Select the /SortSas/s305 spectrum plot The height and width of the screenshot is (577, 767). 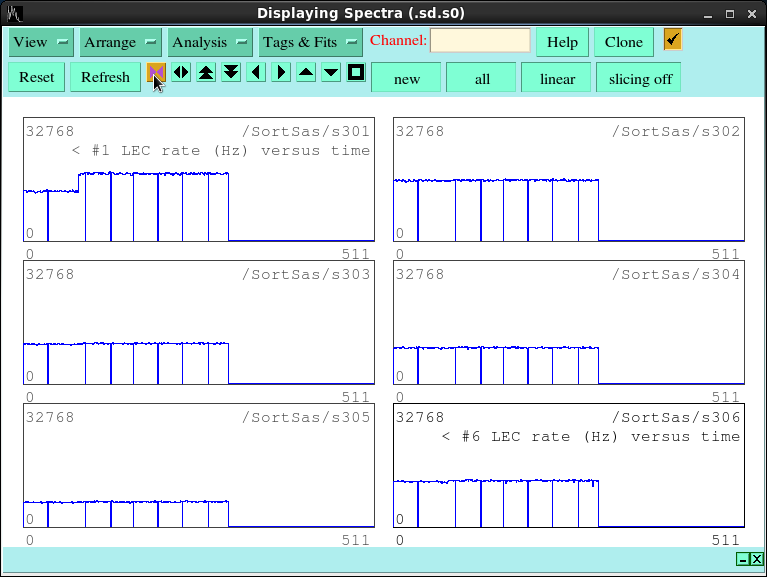click(199, 466)
